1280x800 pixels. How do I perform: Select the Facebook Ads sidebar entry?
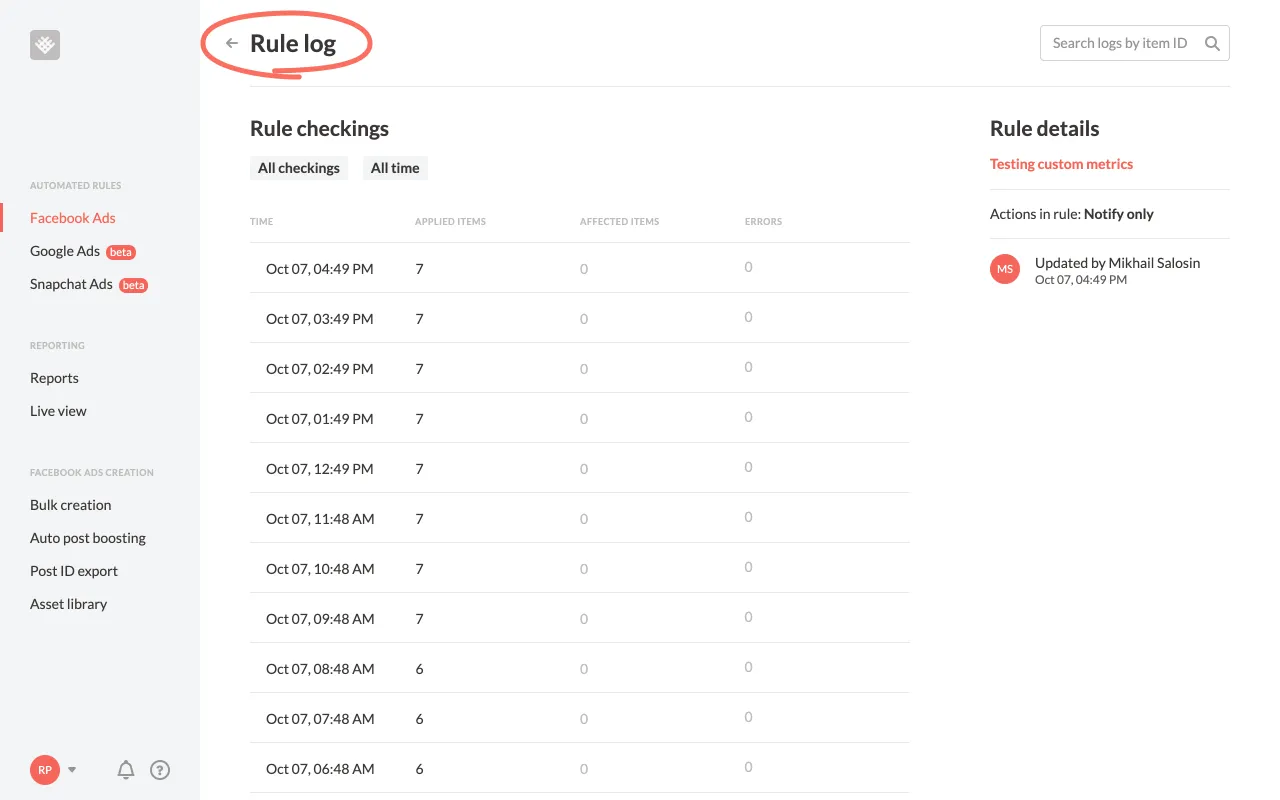pyautogui.click(x=72, y=217)
